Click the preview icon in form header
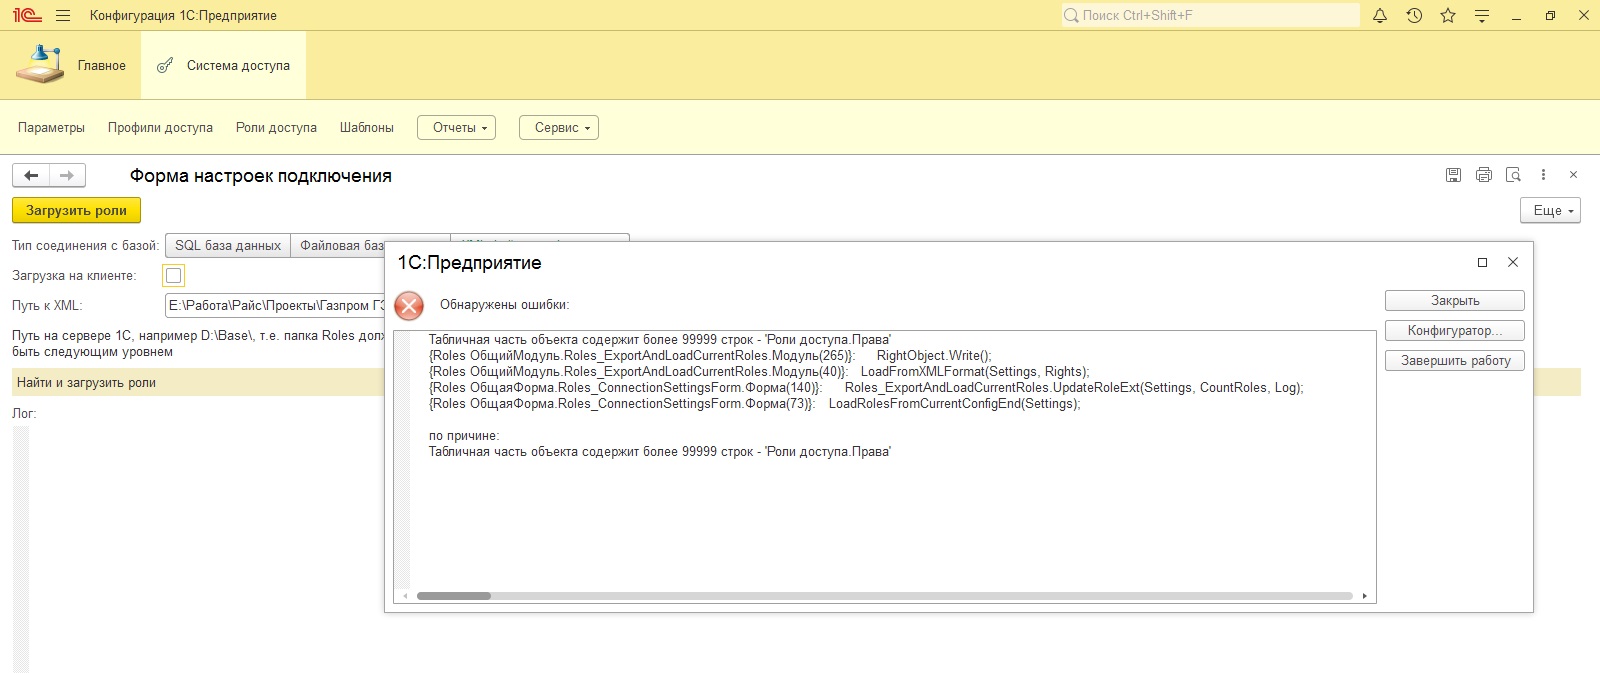This screenshot has width=1600, height=673. 1513,174
